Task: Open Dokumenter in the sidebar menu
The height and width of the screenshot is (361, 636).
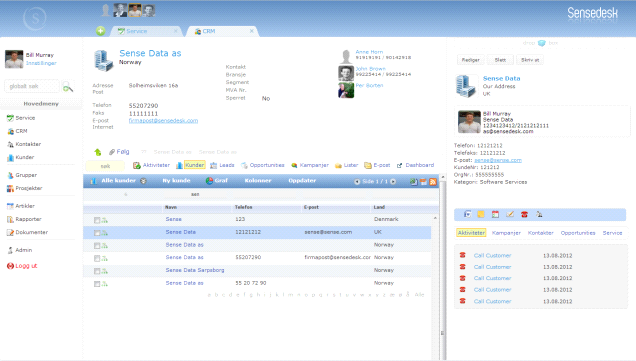Action: coord(32,232)
